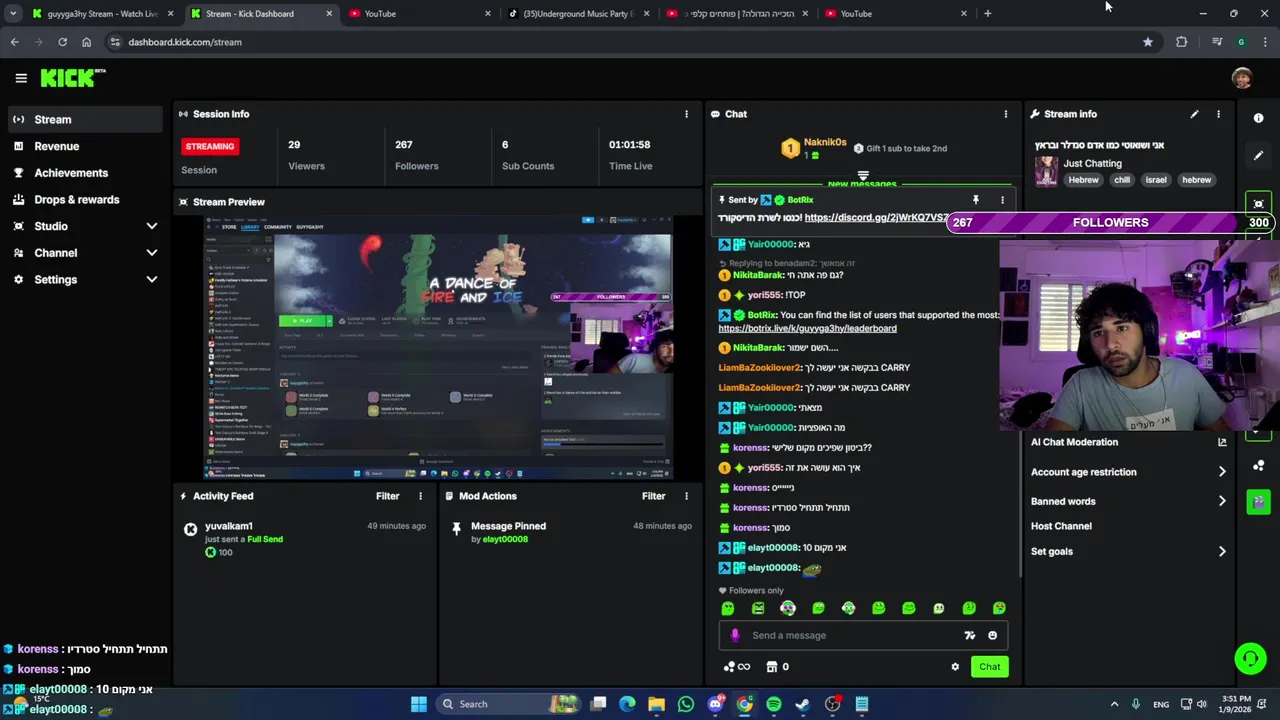This screenshot has height=720, width=1280.
Task: Go to Stream in the sidebar
Action: pos(85,119)
